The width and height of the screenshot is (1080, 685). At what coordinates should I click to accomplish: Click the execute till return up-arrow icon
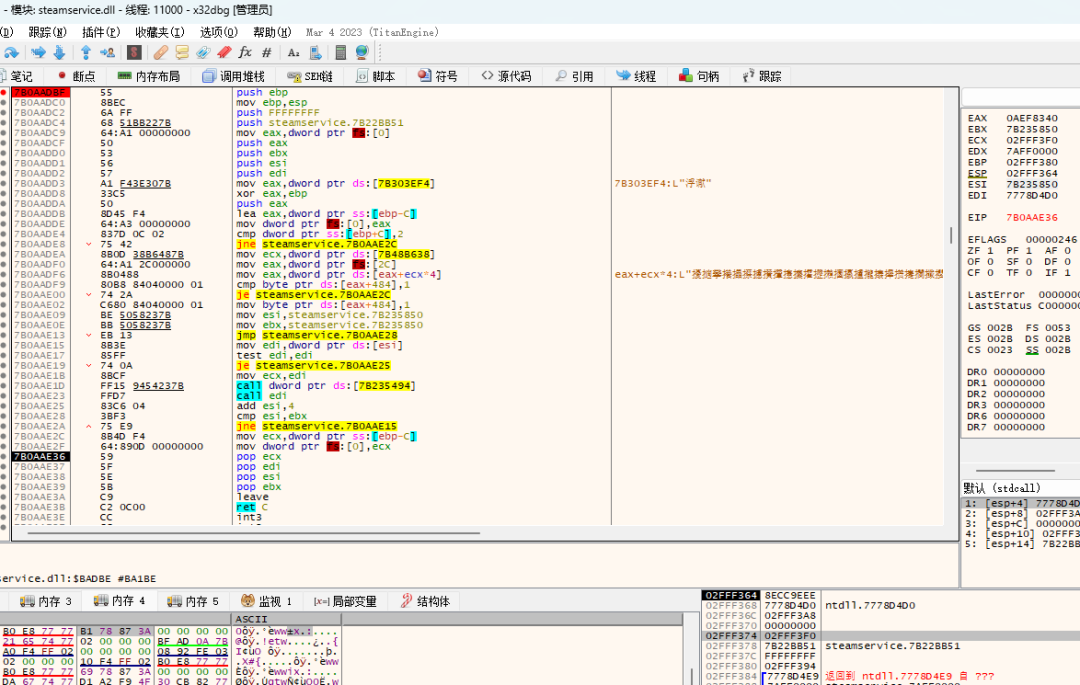(86, 52)
